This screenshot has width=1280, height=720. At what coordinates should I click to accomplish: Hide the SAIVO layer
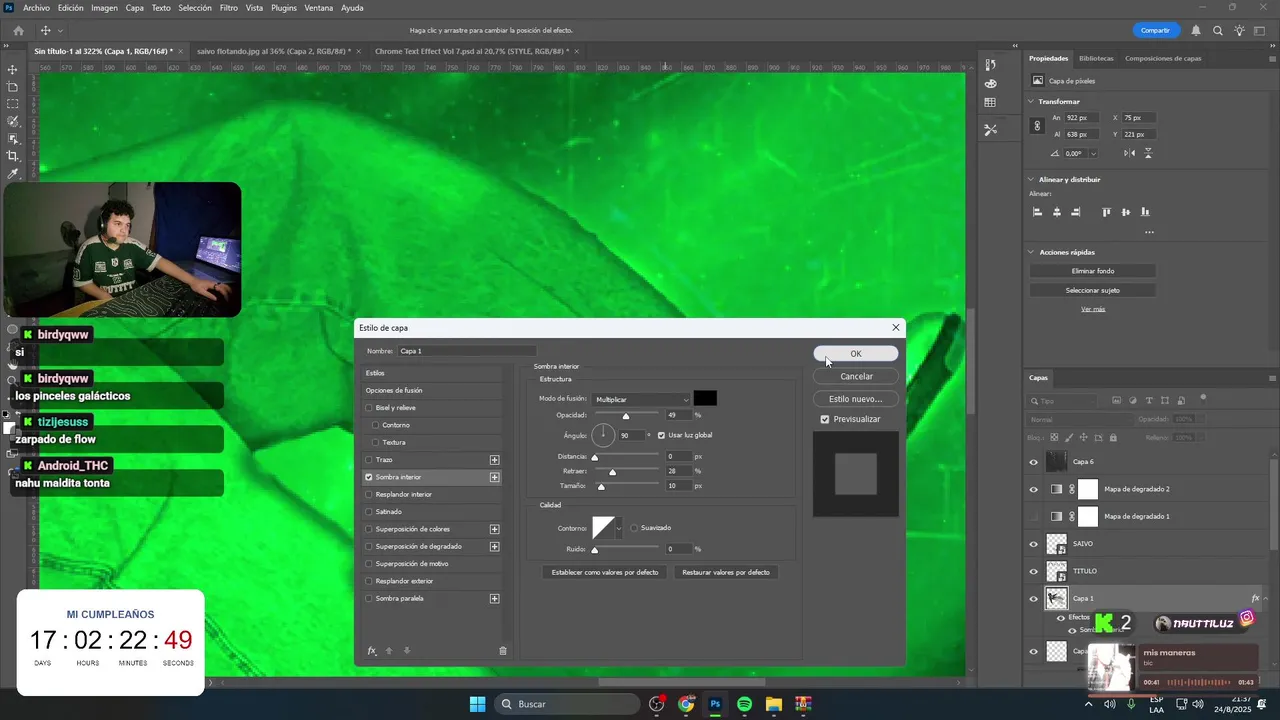[1034, 544]
